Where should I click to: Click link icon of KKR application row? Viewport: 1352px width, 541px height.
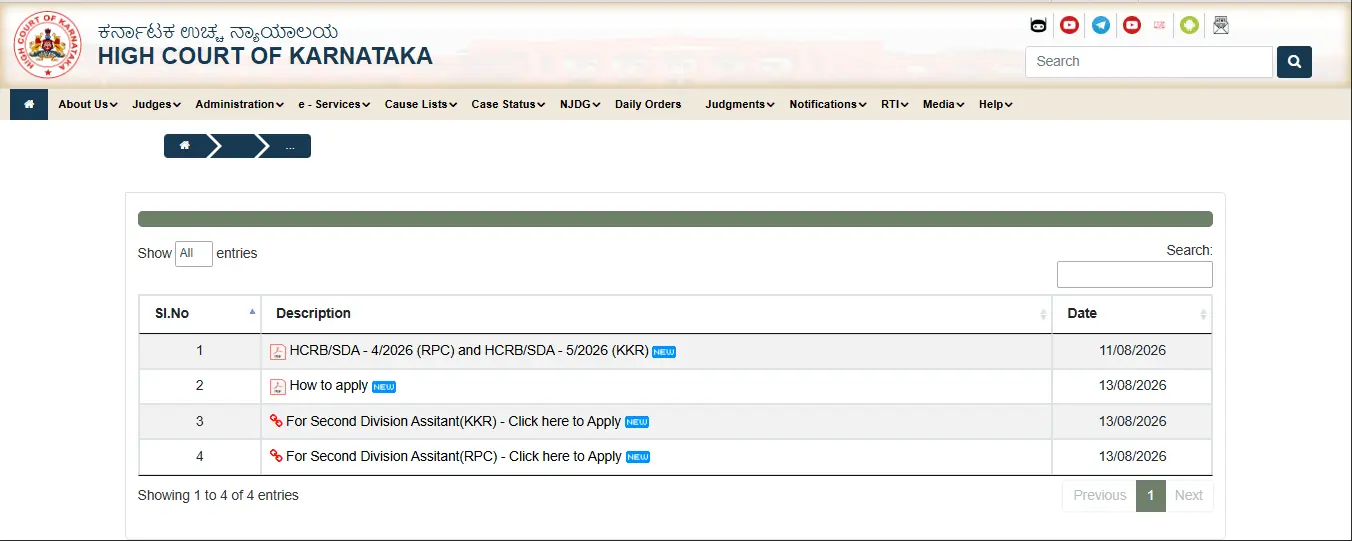click(x=276, y=421)
